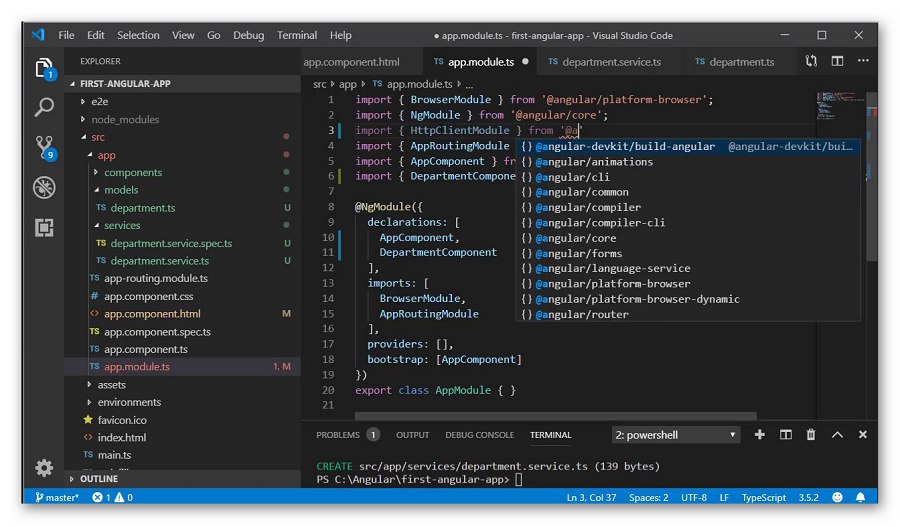Click the VS Code logo icon
The width and height of the screenshot is (900, 527).
coord(38,34)
